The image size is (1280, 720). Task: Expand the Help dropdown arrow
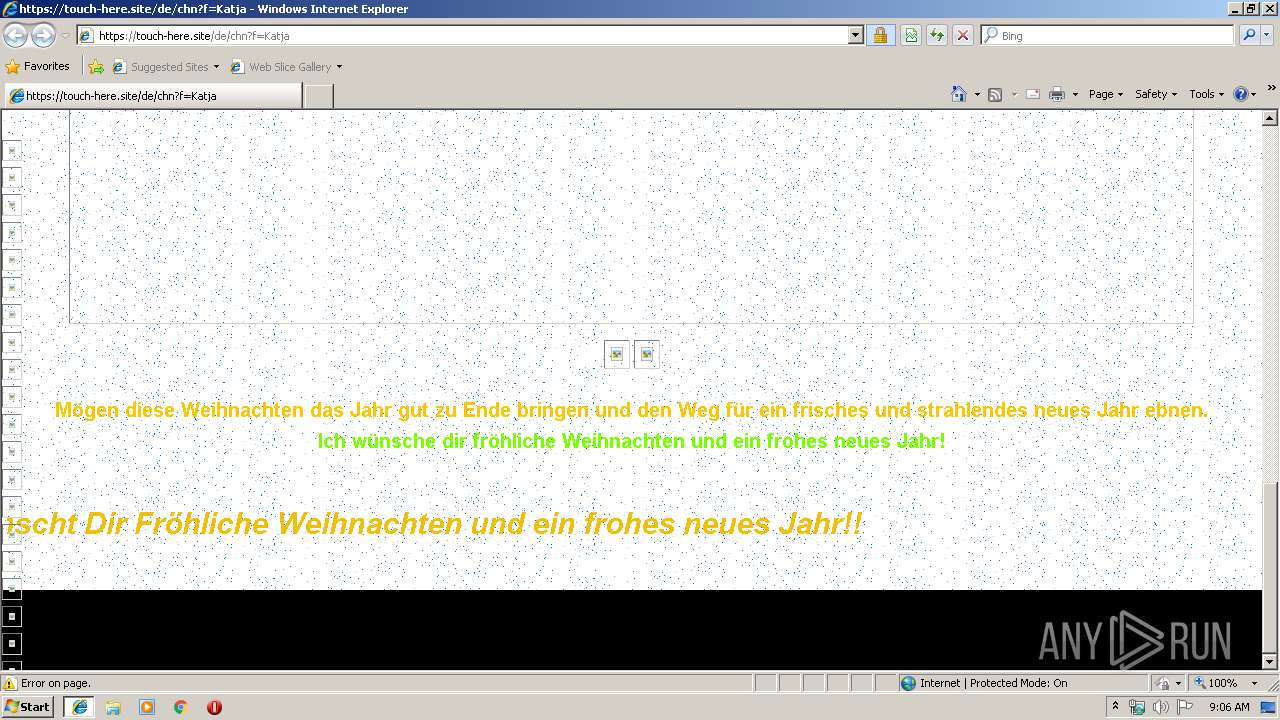1254,94
